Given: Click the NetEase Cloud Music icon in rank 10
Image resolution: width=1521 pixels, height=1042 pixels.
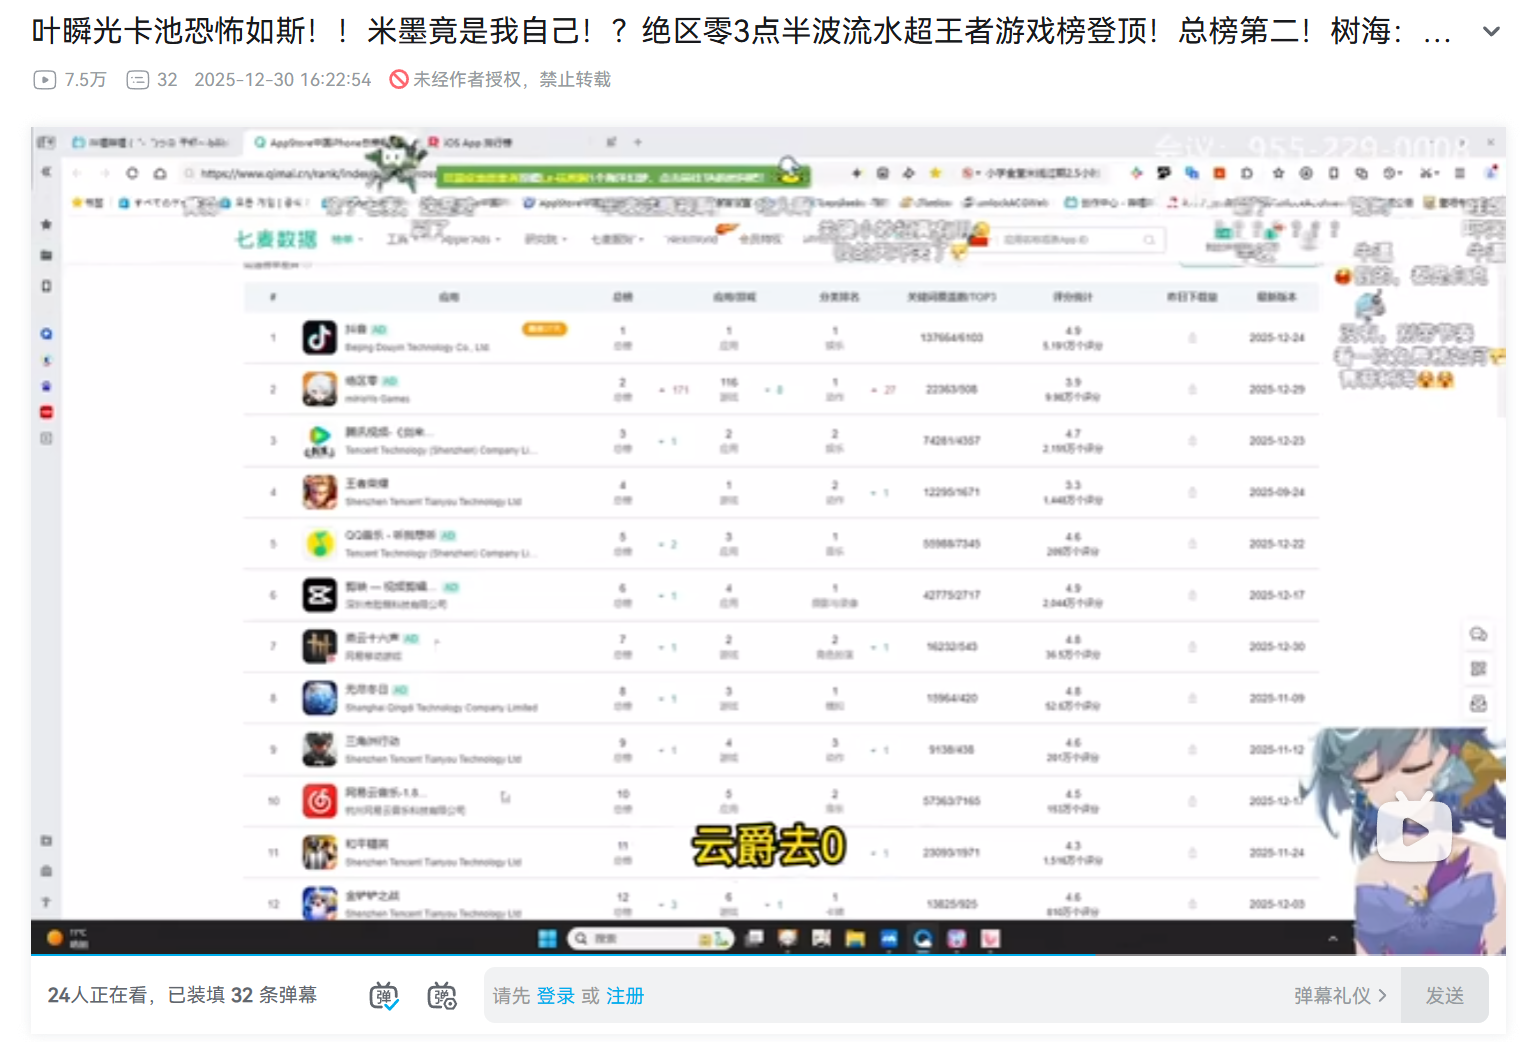Looking at the screenshot, I should click(320, 801).
